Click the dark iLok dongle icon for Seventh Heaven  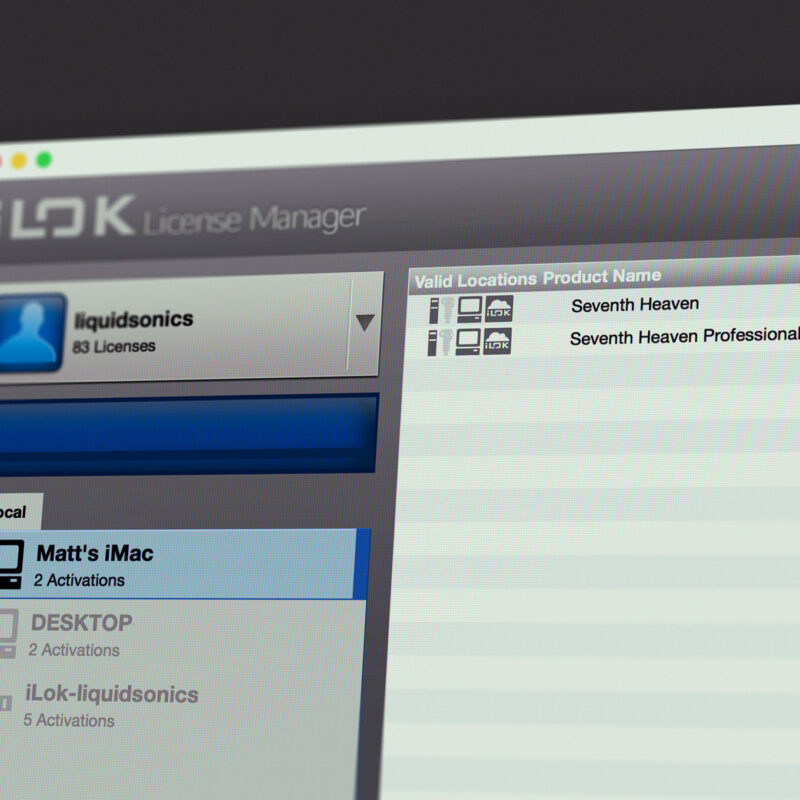[434, 310]
